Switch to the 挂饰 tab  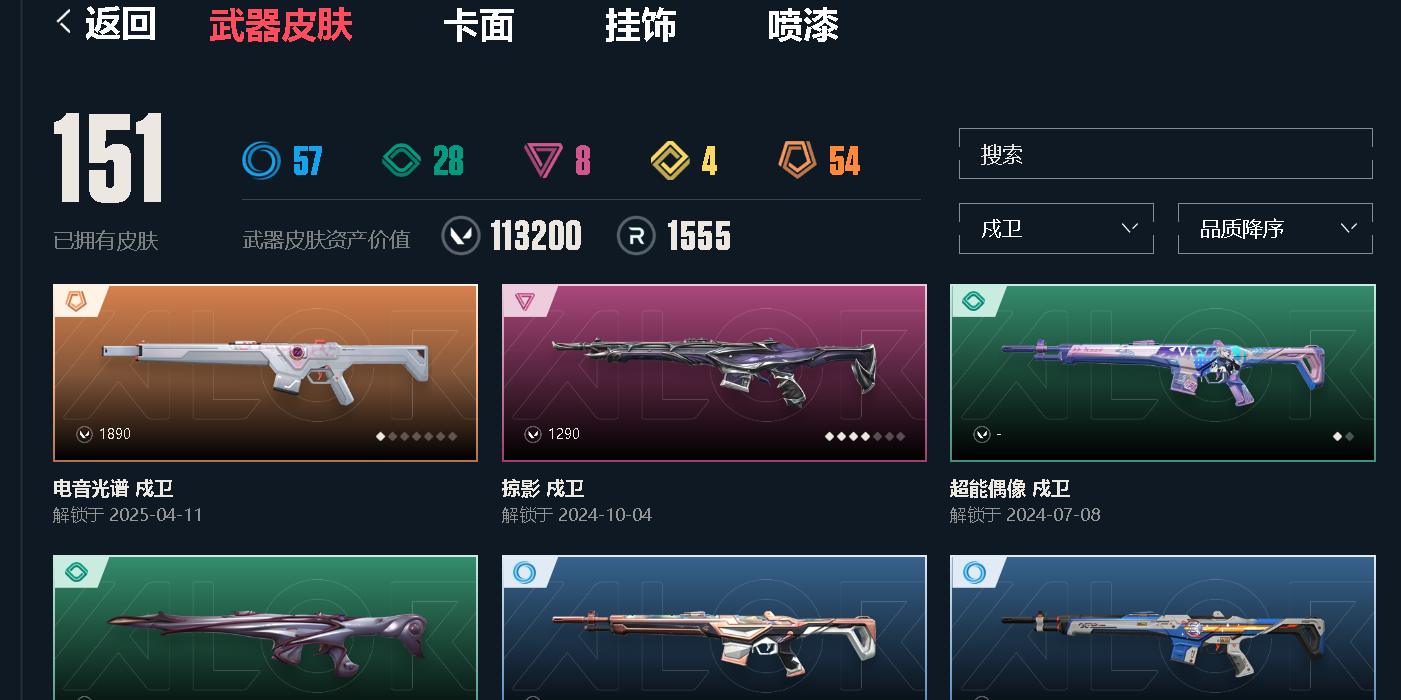(640, 25)
